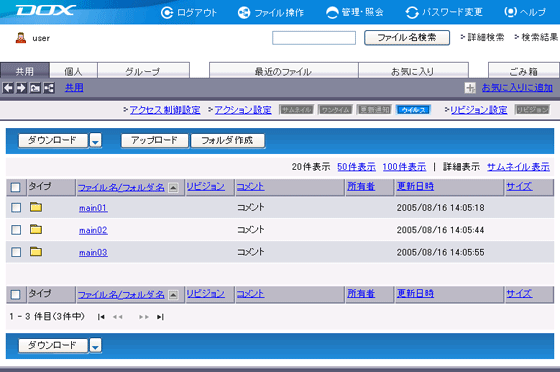Switch to the 最近のファイル tab
The width and height of the screenshot is (560, 372).
pyautogui.click(x=284, y=71)
